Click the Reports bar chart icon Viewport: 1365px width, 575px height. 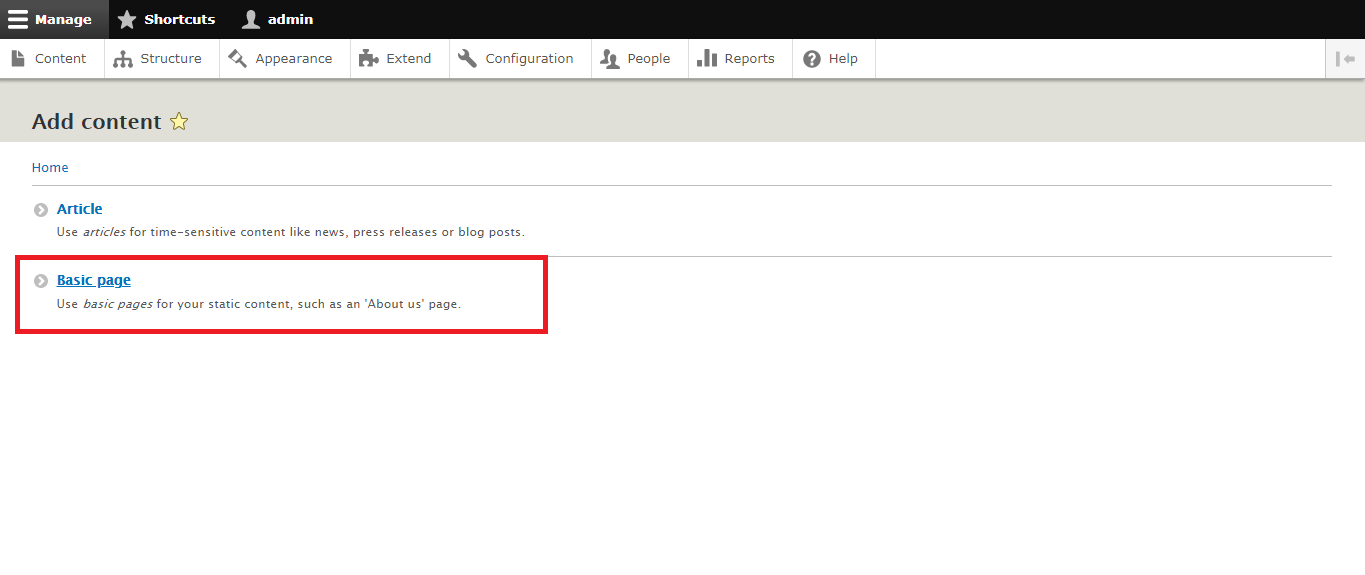(x=707, y=59)
